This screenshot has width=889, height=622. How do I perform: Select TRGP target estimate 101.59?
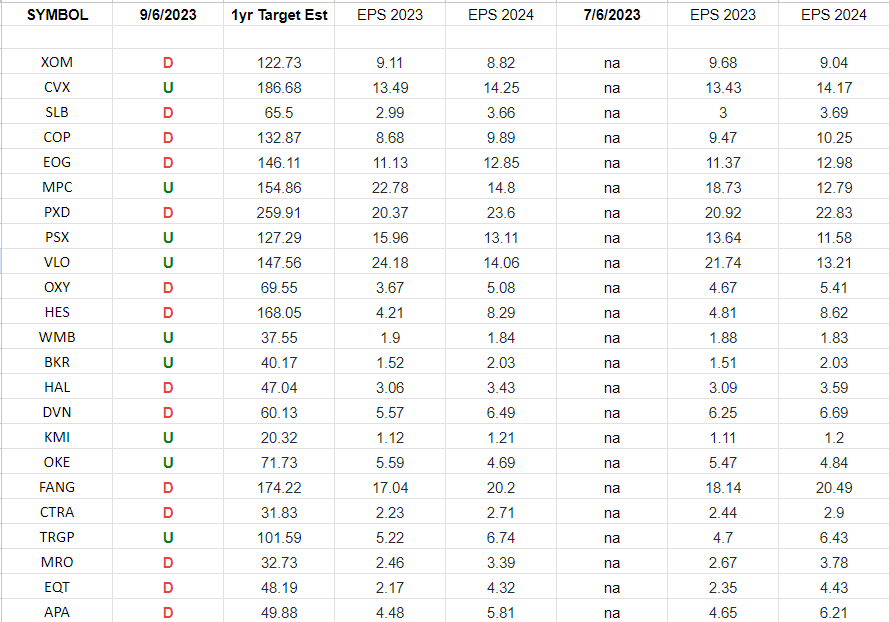tap(279, 537)
